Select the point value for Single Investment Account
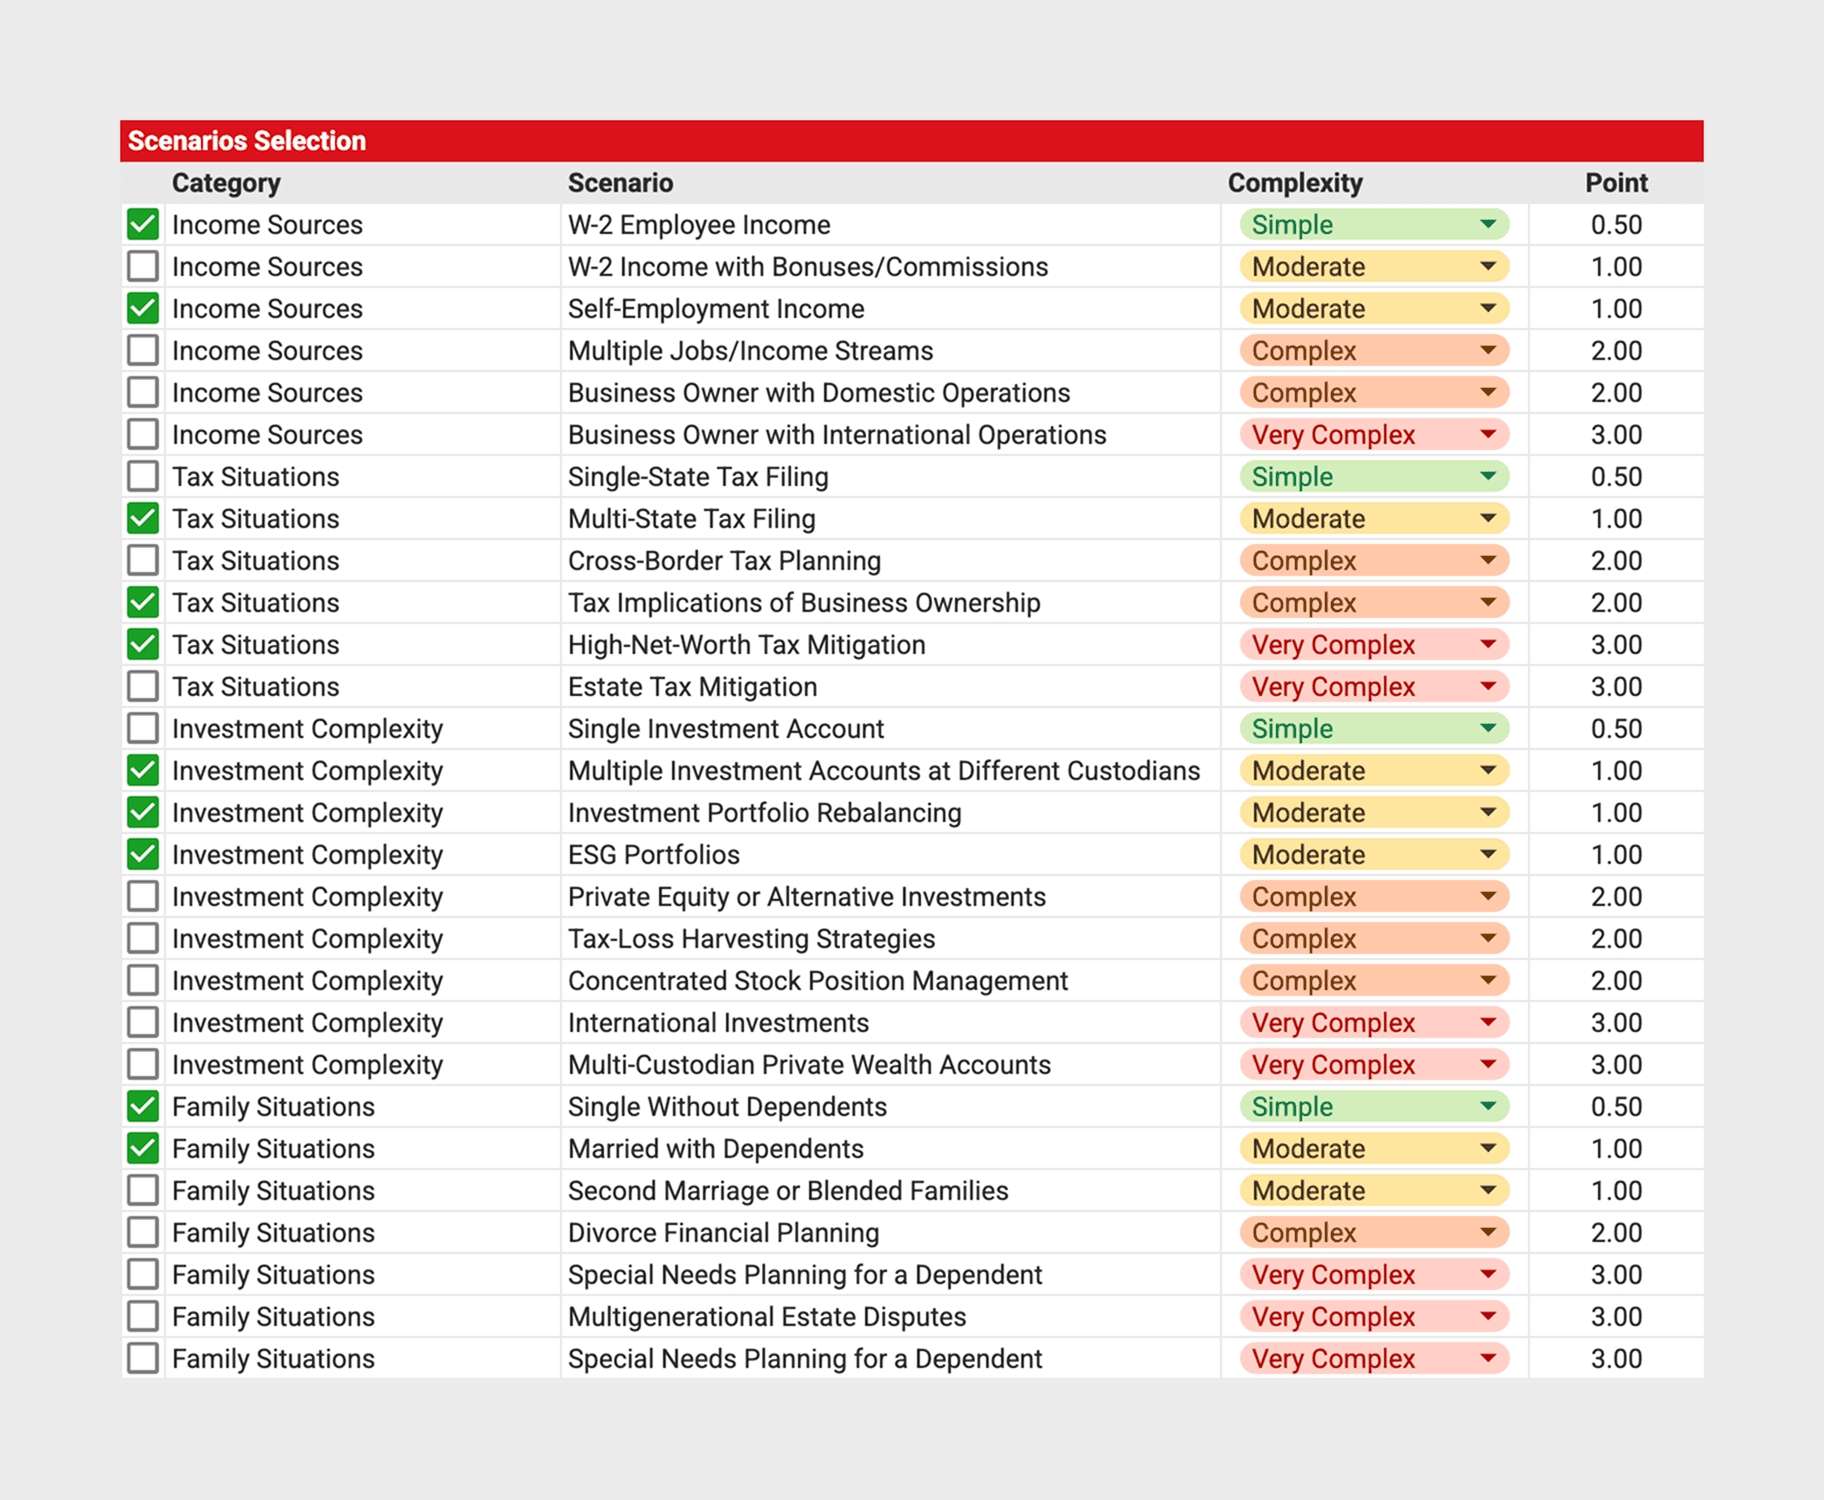Image resolution: width=1824 pixels, height=1500 pixels. [1616, 729]
